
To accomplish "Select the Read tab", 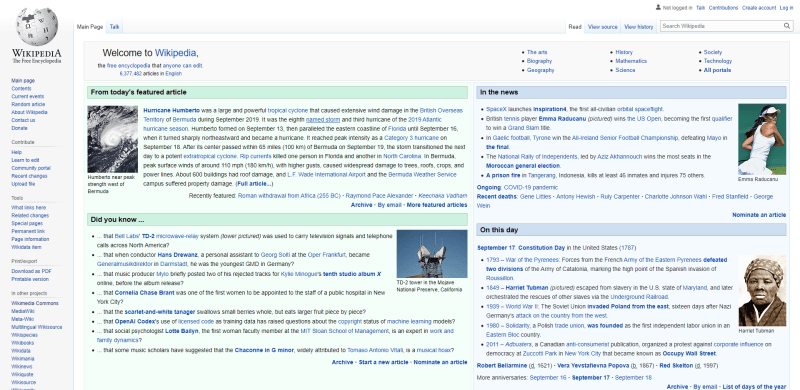I will [575, 27].
